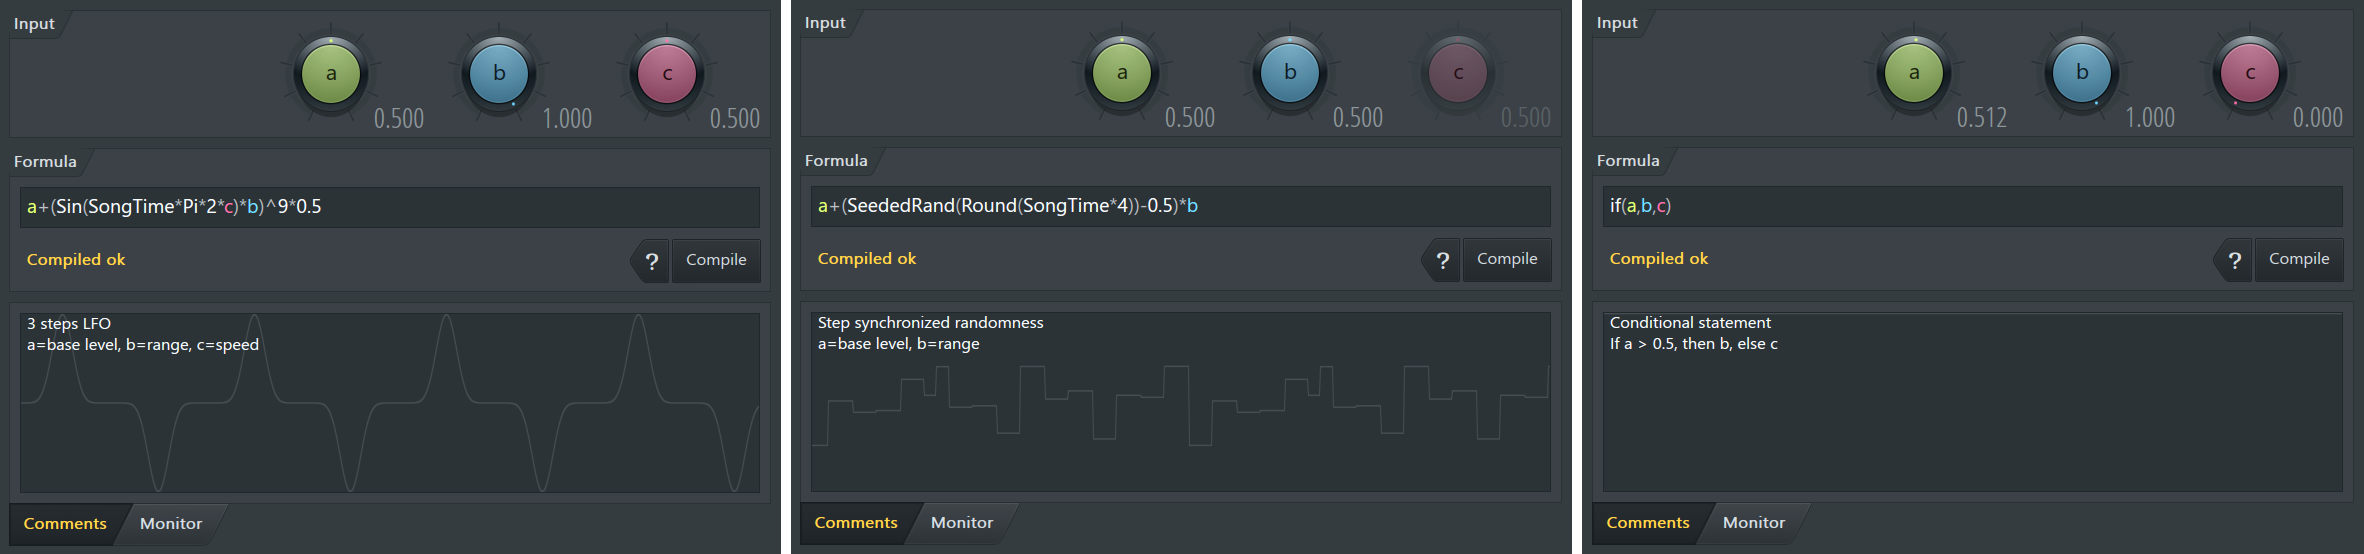Click the help question mark next to the LFO formula's Compile
Screen dimensions: 2364x554
(x=651, y=261)
